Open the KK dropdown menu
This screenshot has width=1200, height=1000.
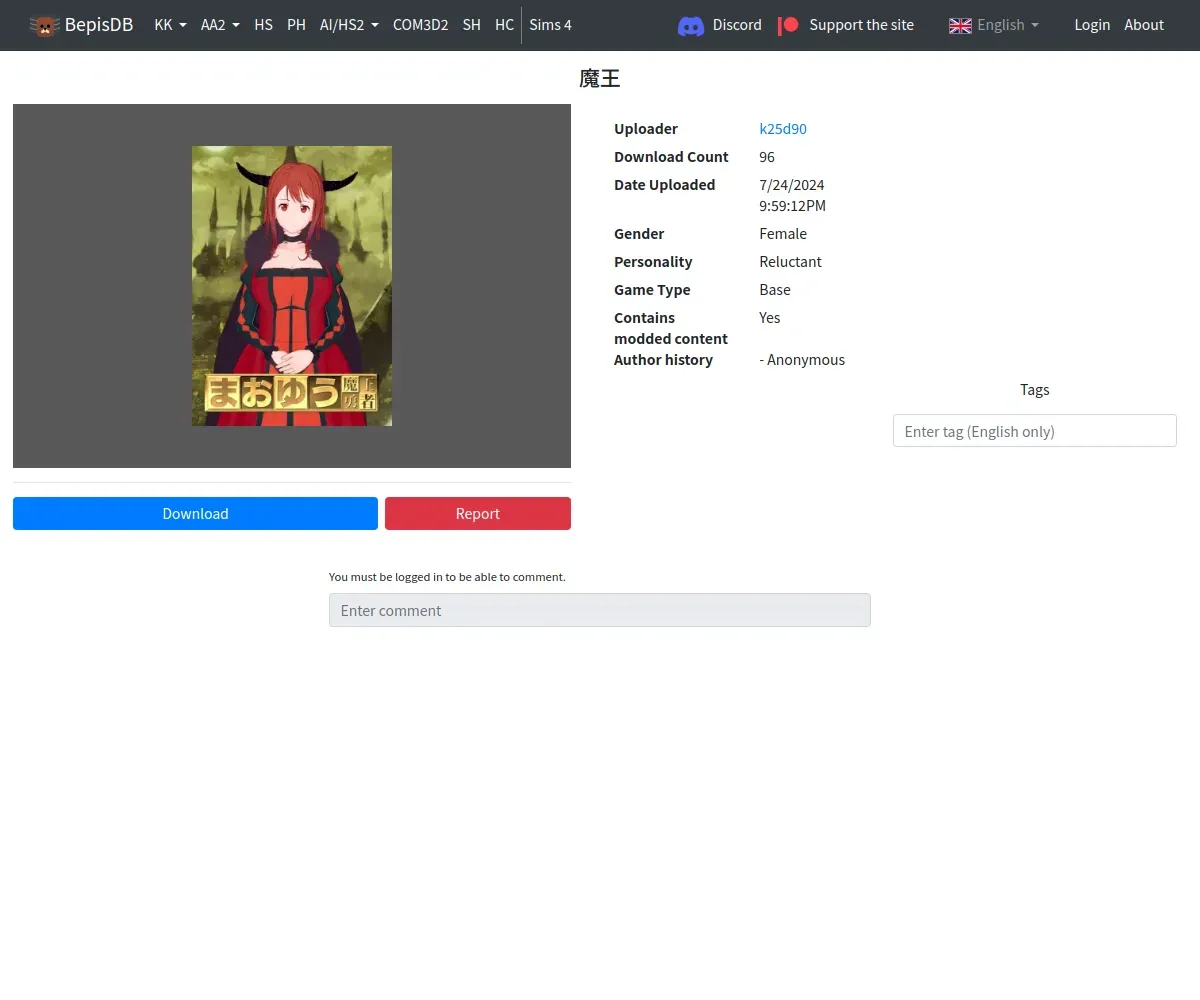[171, 25]
